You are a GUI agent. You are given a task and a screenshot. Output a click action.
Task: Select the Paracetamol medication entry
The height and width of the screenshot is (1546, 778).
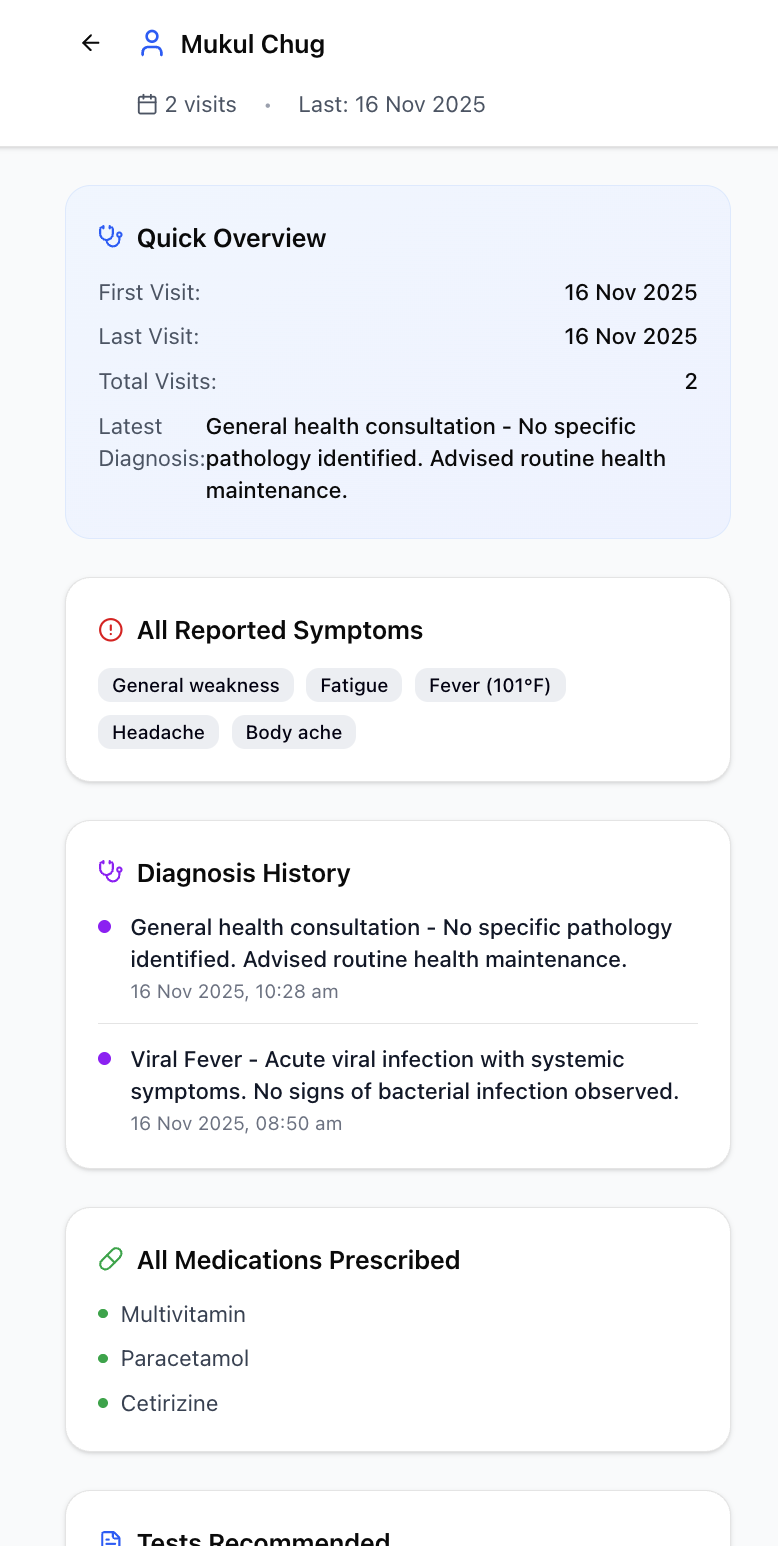(184, 1358)
